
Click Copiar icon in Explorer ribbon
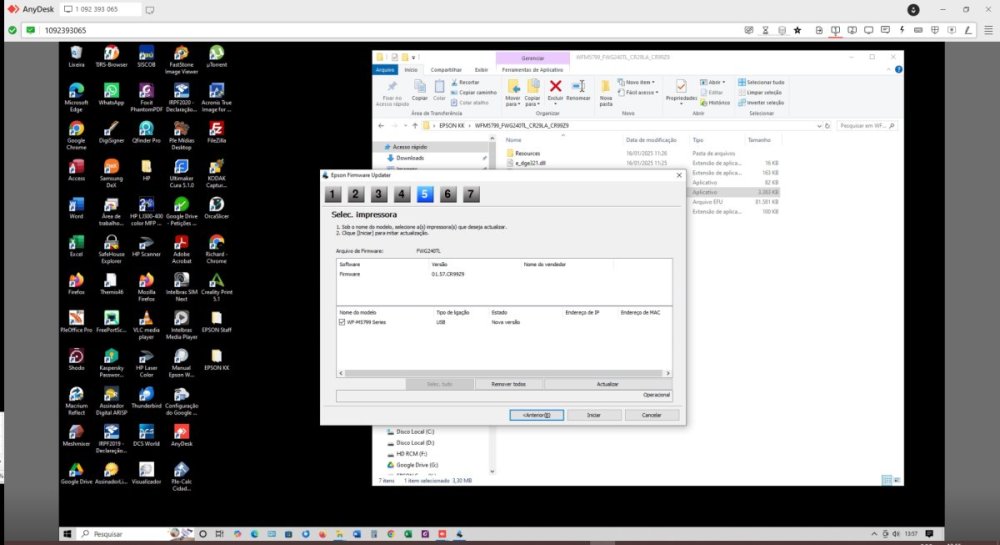click(419, 90)
